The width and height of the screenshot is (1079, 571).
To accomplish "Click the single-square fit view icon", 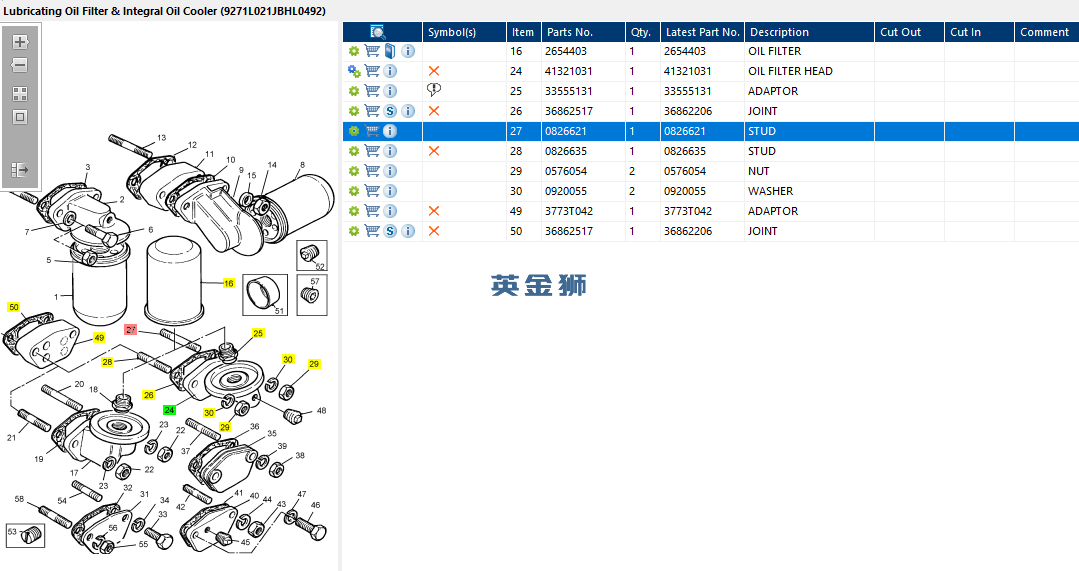I will click(x=20, y=117).
